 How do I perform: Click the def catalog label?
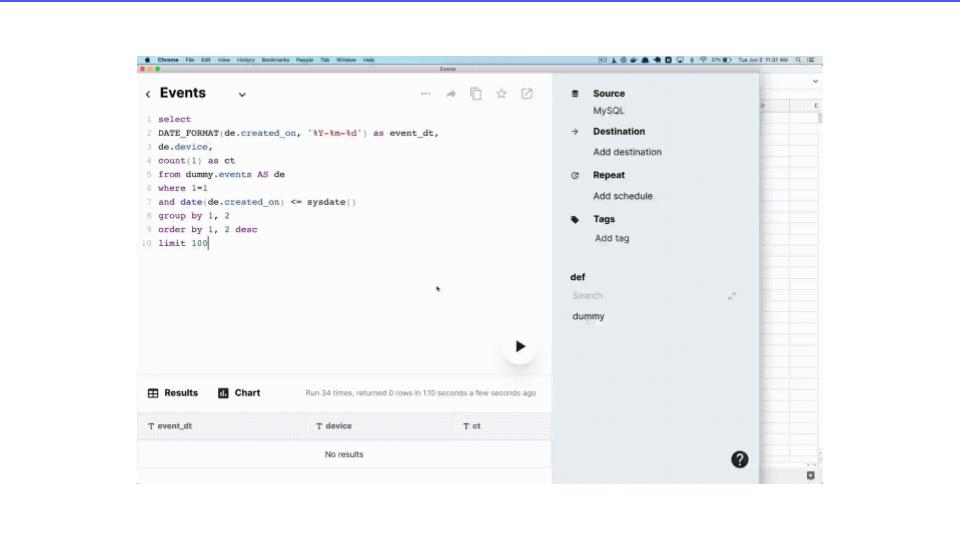pyautogui.click(x=577, y=277)
